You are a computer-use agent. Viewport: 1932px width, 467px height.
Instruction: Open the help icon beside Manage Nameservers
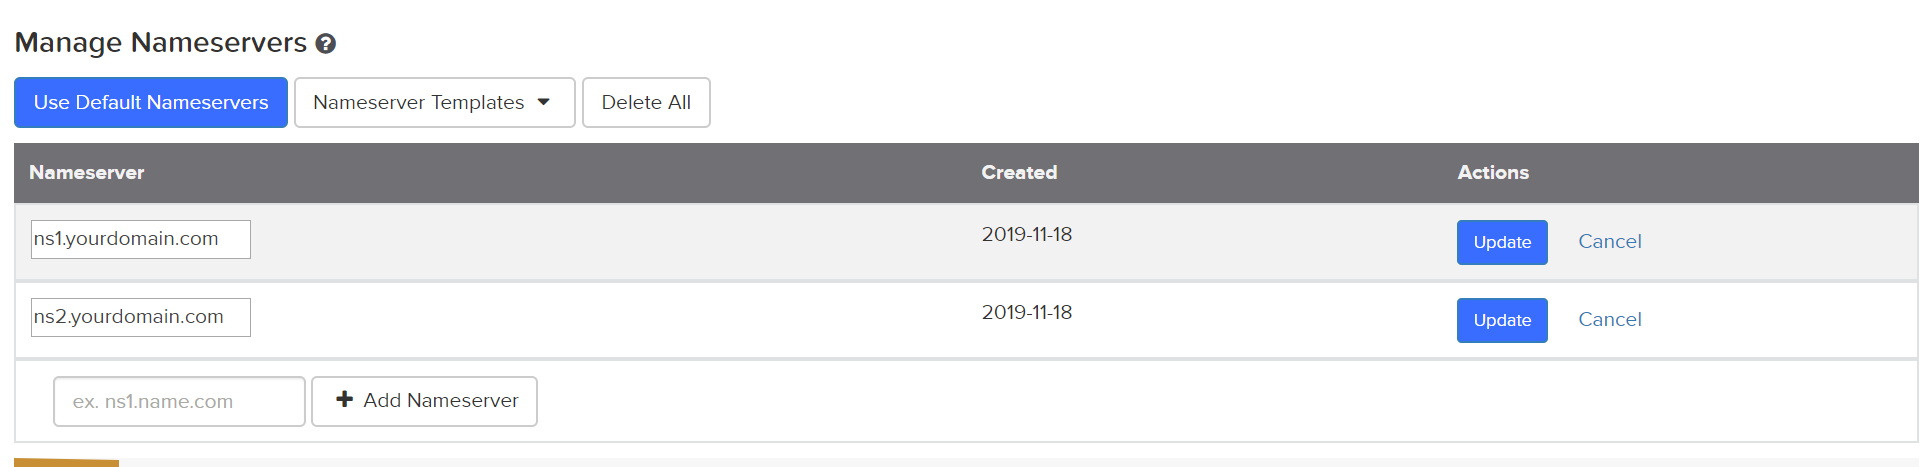[325, 44]
